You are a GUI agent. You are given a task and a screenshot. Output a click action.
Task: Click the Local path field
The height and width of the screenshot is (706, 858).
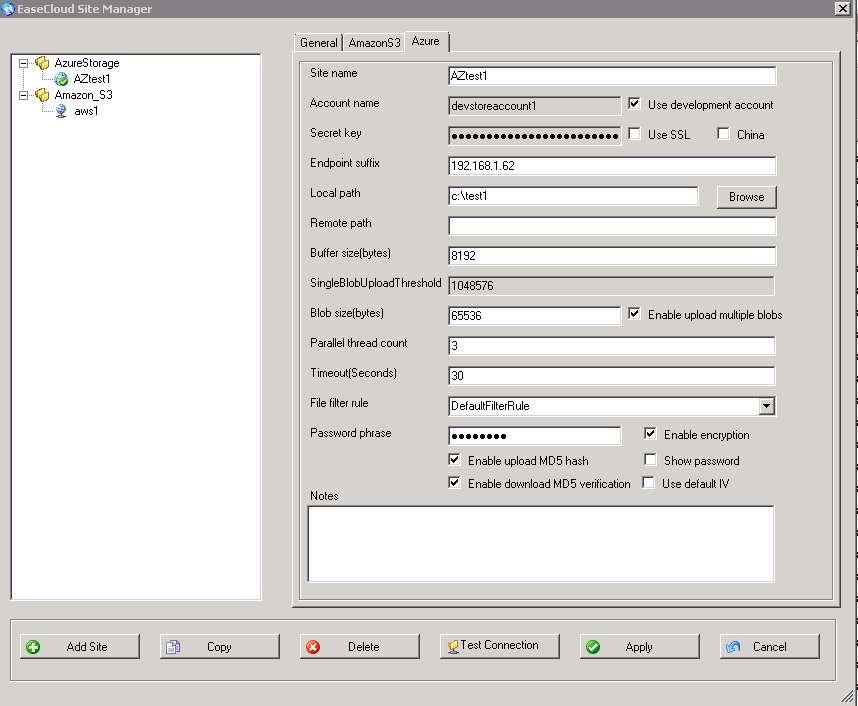click(573, 196)
